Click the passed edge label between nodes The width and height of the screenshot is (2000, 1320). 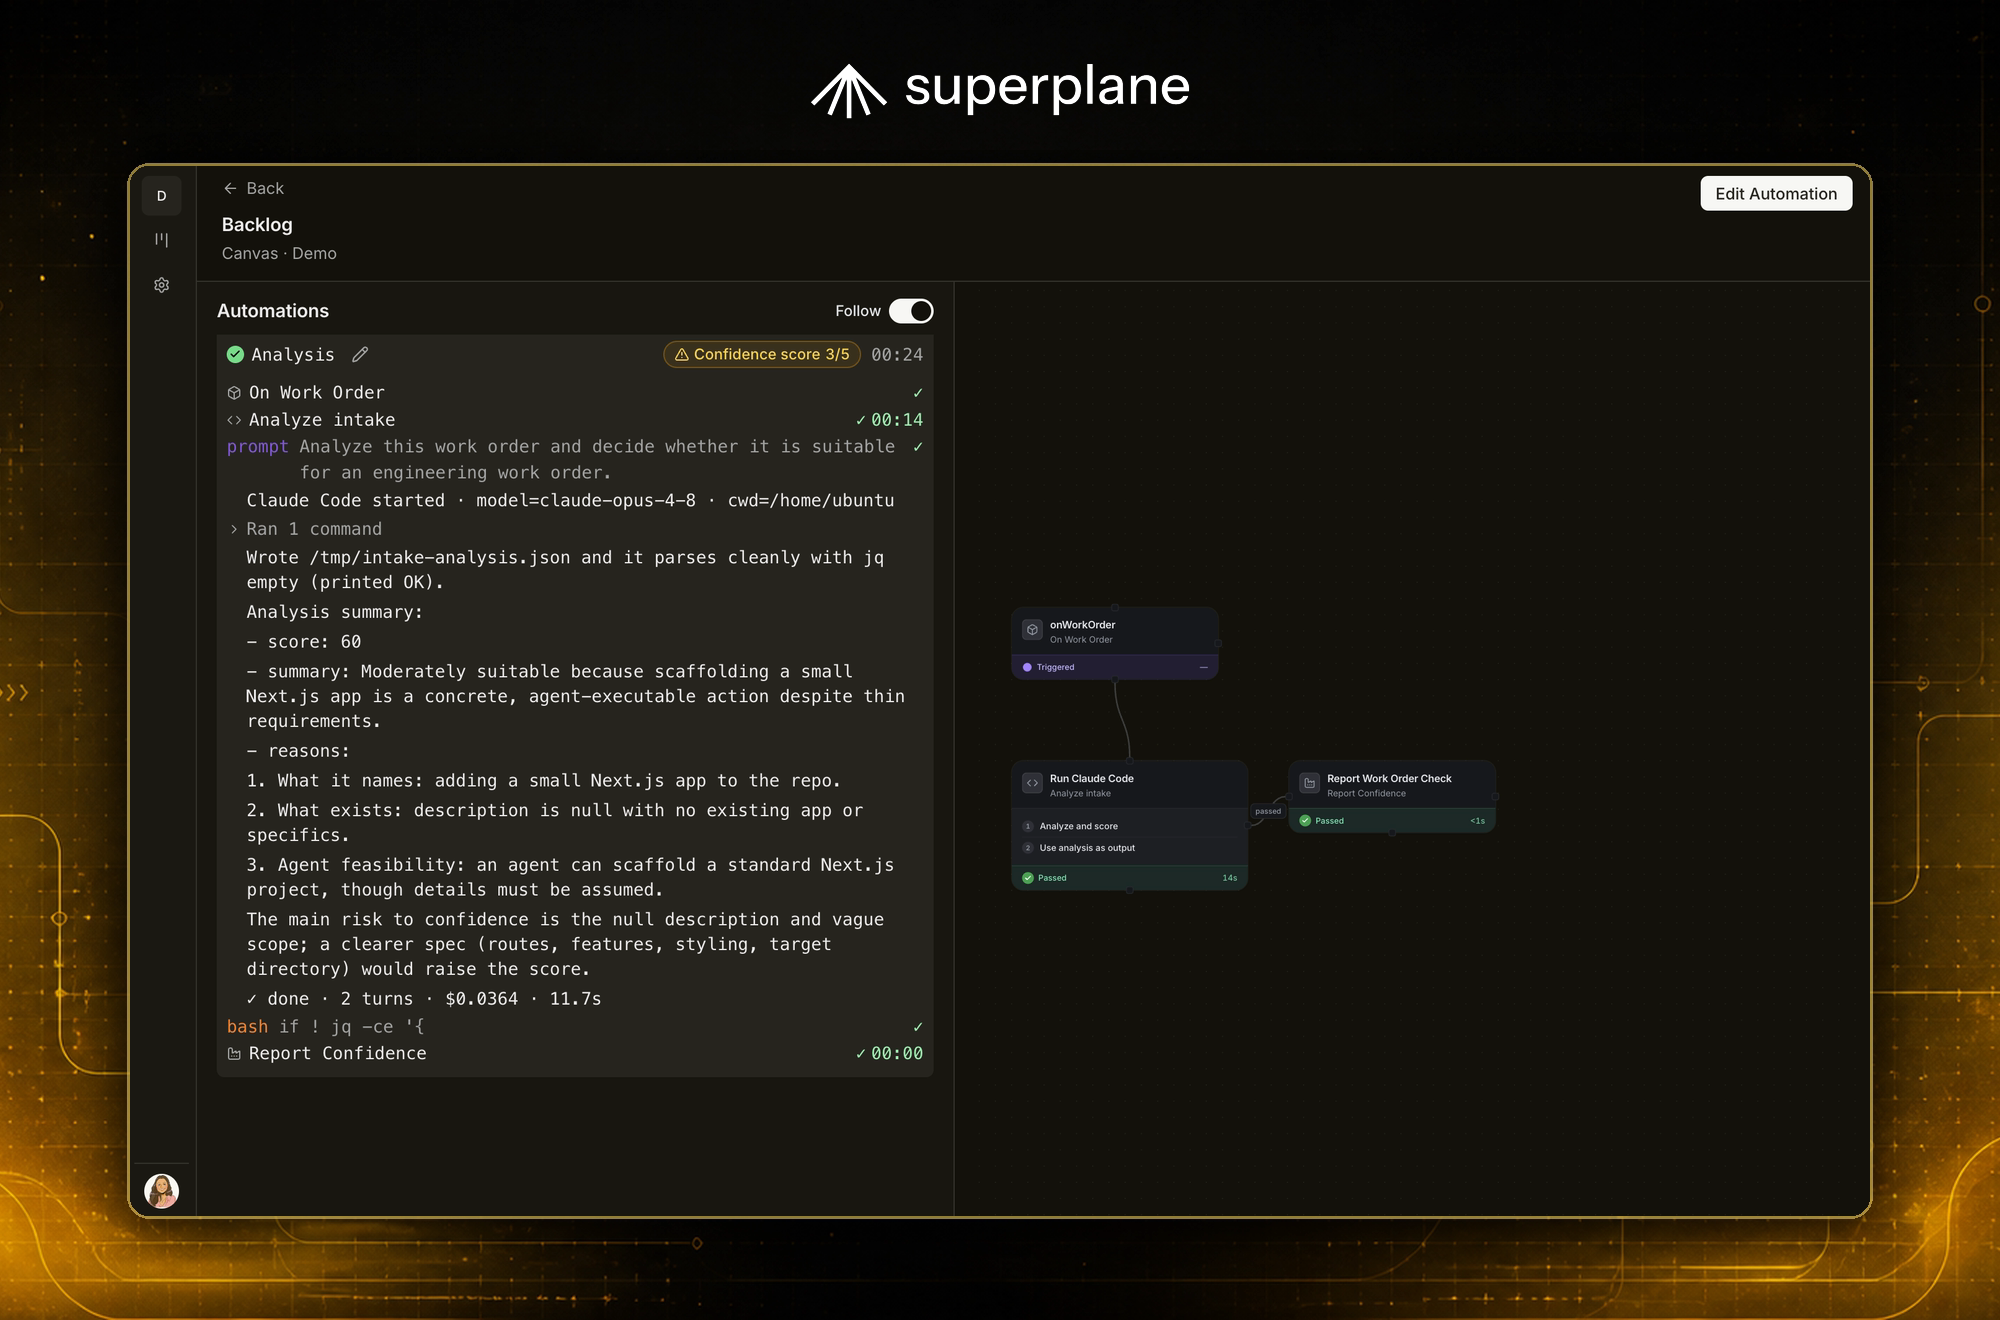click(x=1268, y=811)
